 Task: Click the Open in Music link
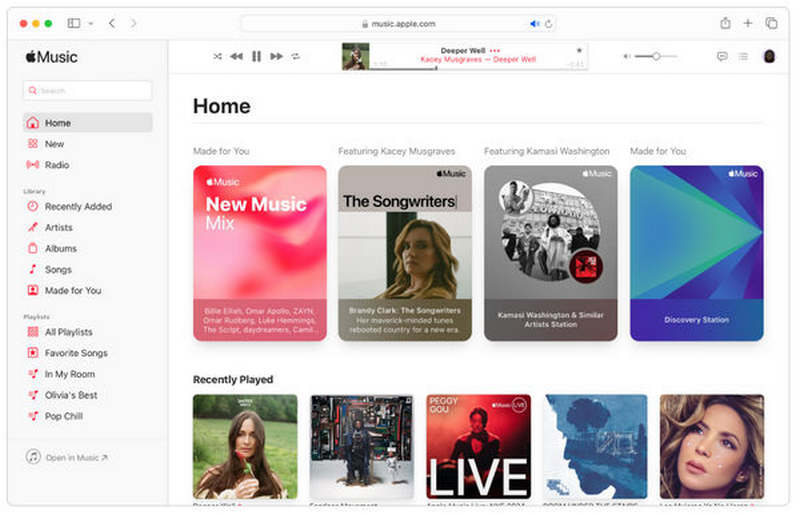click(x=67, y=457)
